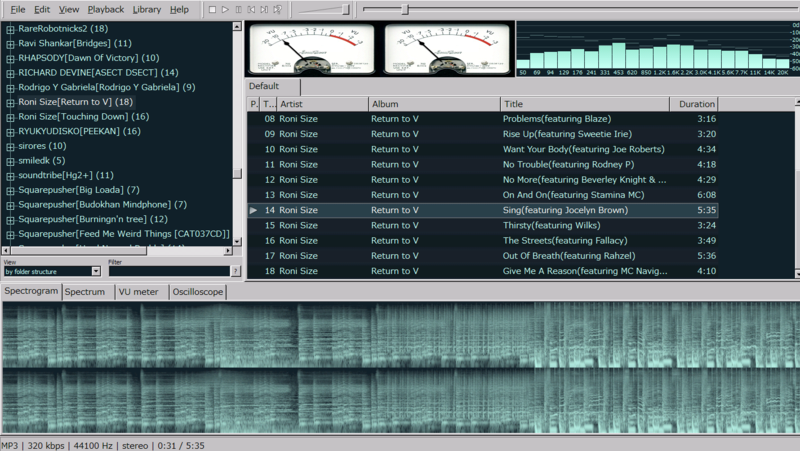Select soundtribe[Hg2+] (11) tree item
The width and height of the screenshot is (800, 451).
(x=66, y=175)
